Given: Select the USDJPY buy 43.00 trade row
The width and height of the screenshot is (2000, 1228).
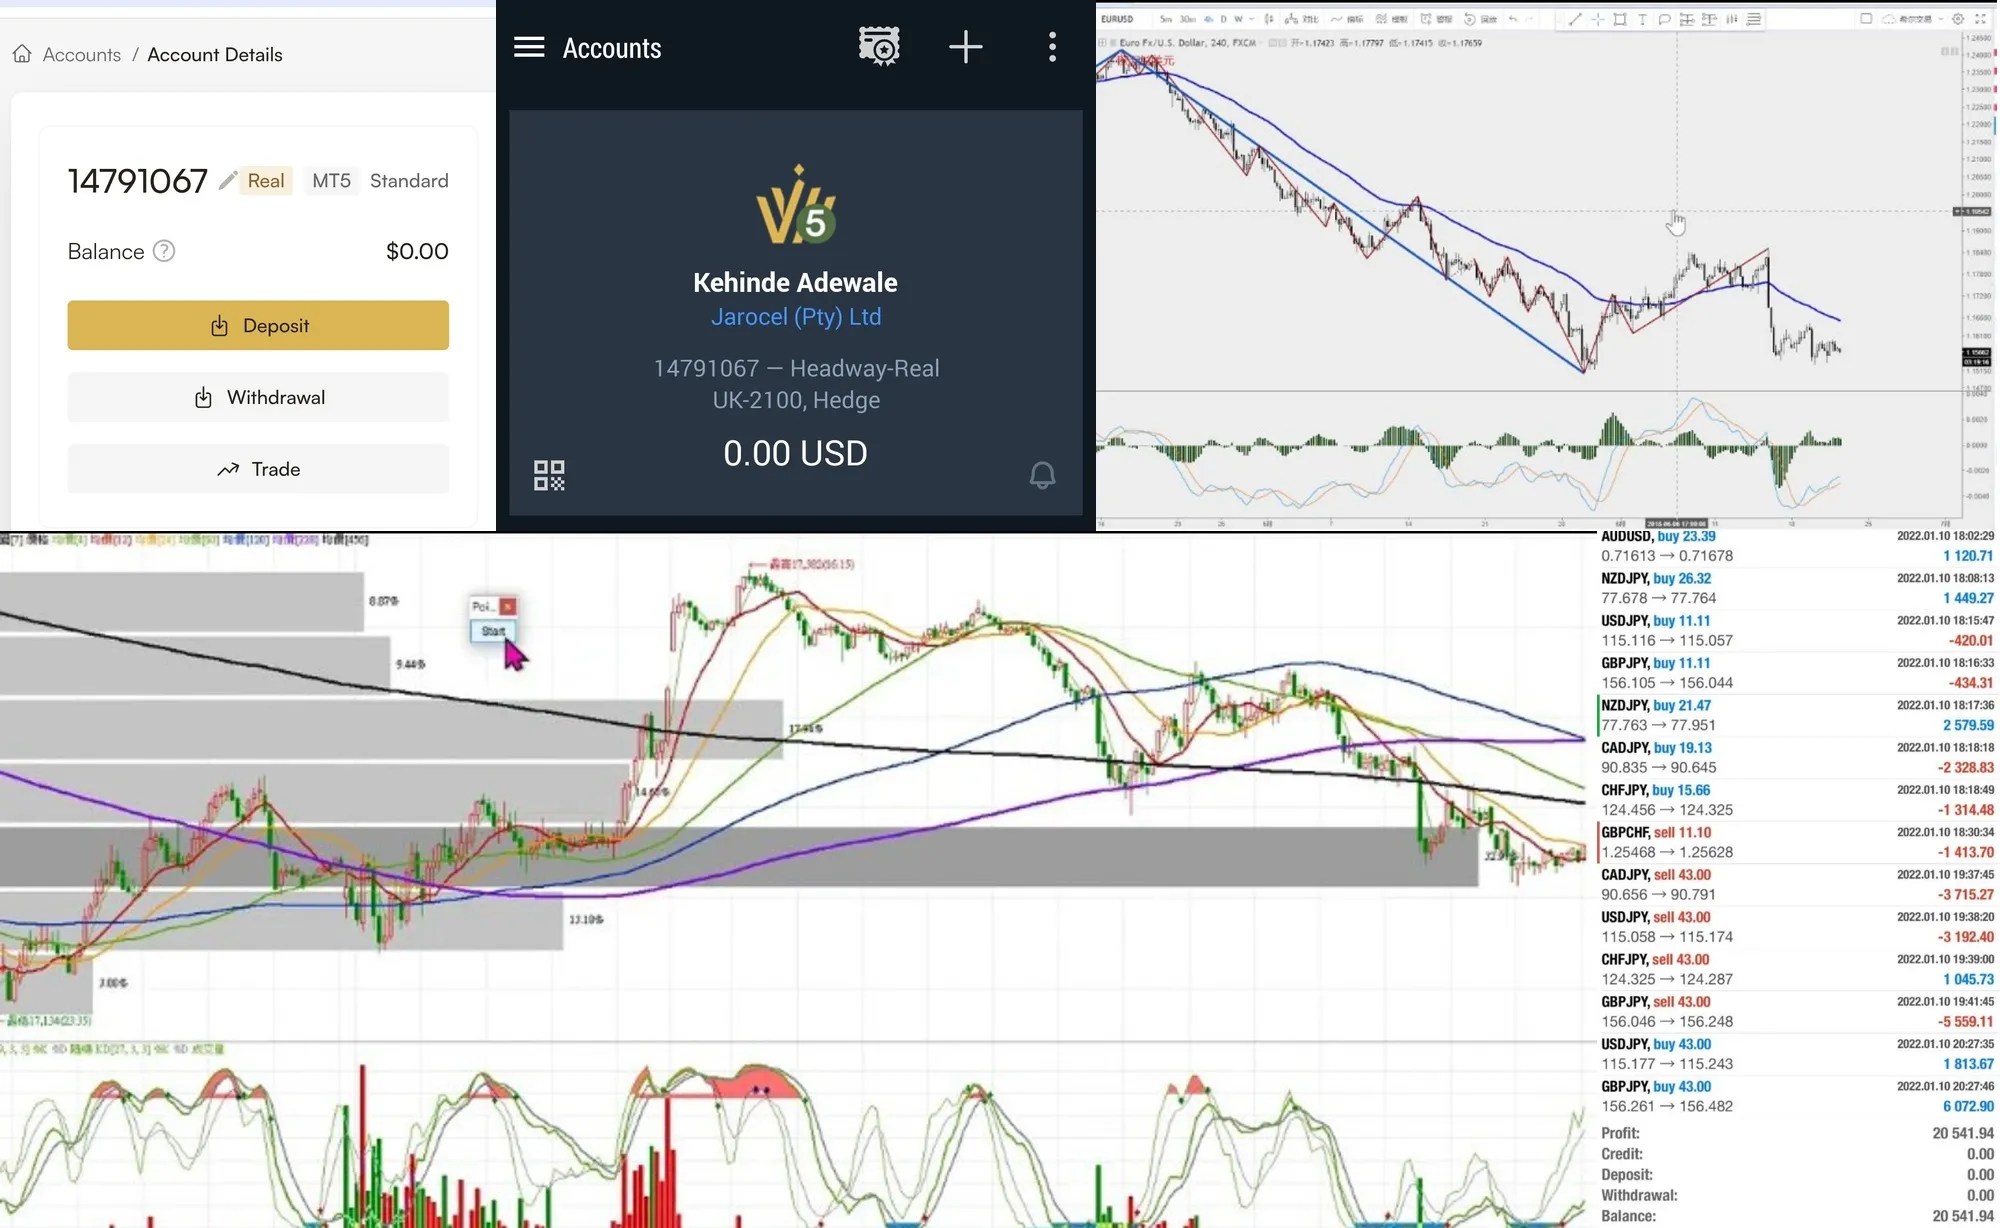Looking at the screenshot, I should click(1797, 1054).
